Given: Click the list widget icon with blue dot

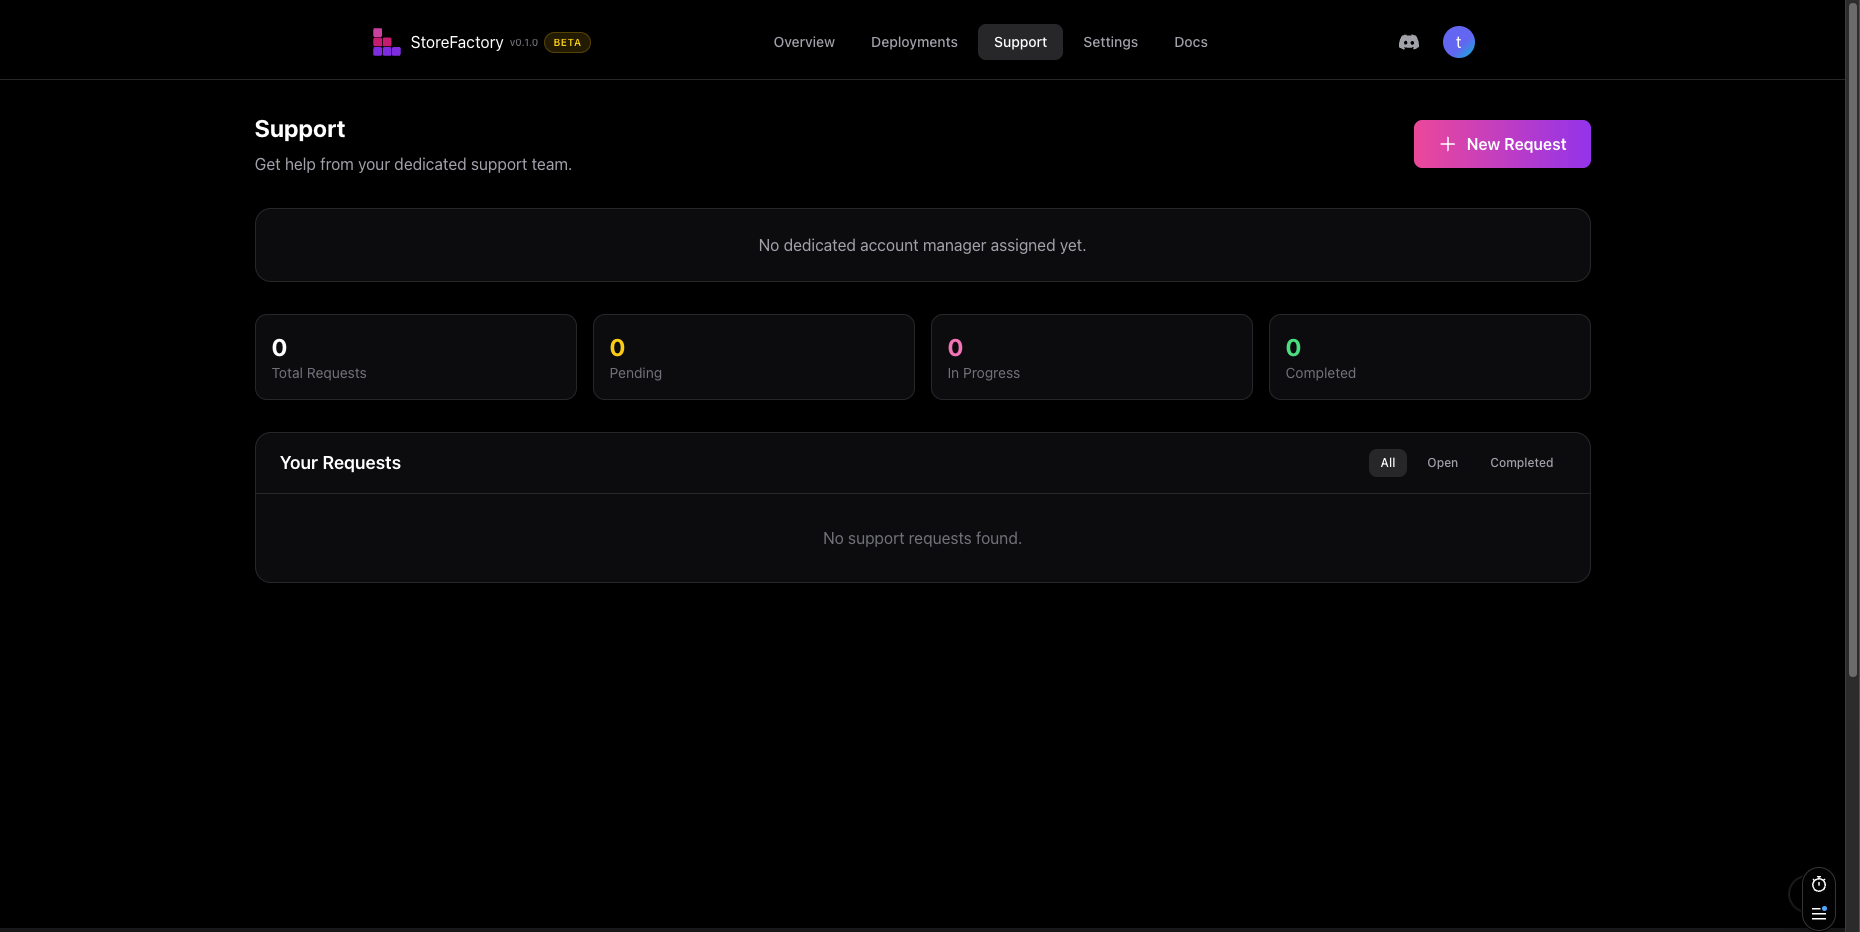Looking at the screenshot, I should point(1818,913).
